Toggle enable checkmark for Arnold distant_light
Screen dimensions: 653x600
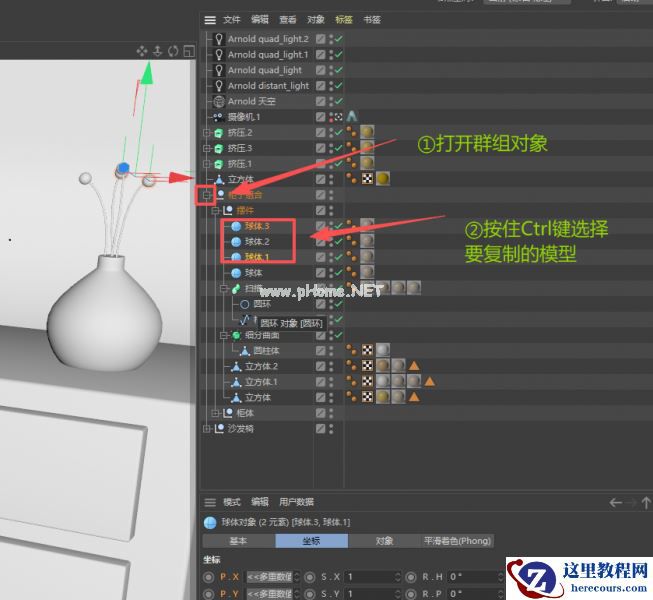[339, 86]
